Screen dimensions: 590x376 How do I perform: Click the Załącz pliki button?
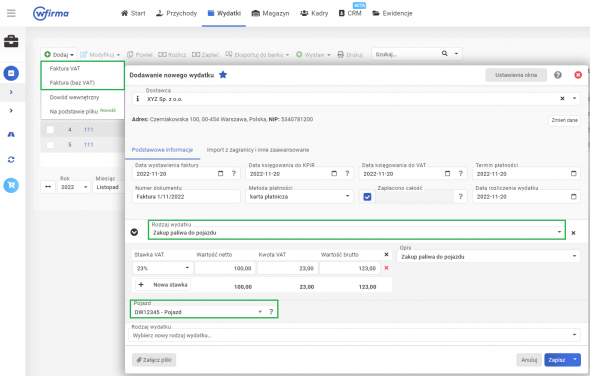click(x=154, y=360)
